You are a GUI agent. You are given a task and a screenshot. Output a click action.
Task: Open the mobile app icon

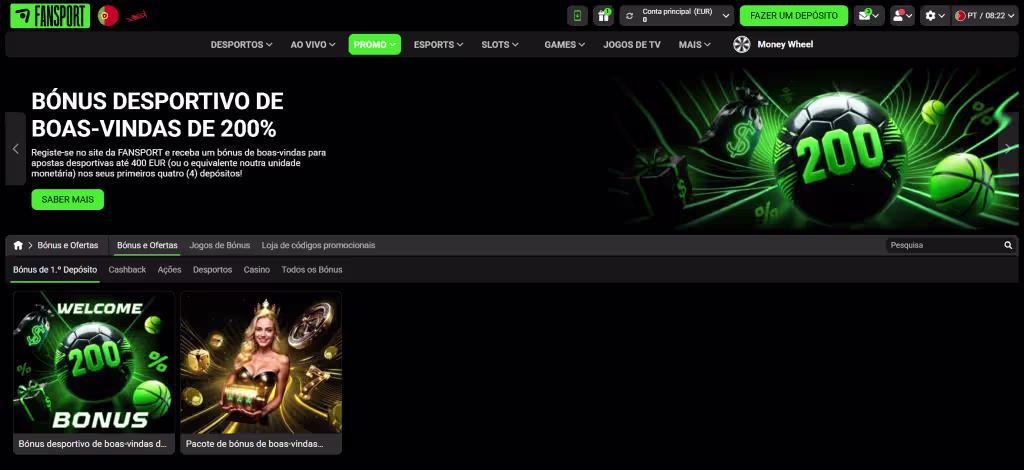pyautogui.click(x=577, y=16)
